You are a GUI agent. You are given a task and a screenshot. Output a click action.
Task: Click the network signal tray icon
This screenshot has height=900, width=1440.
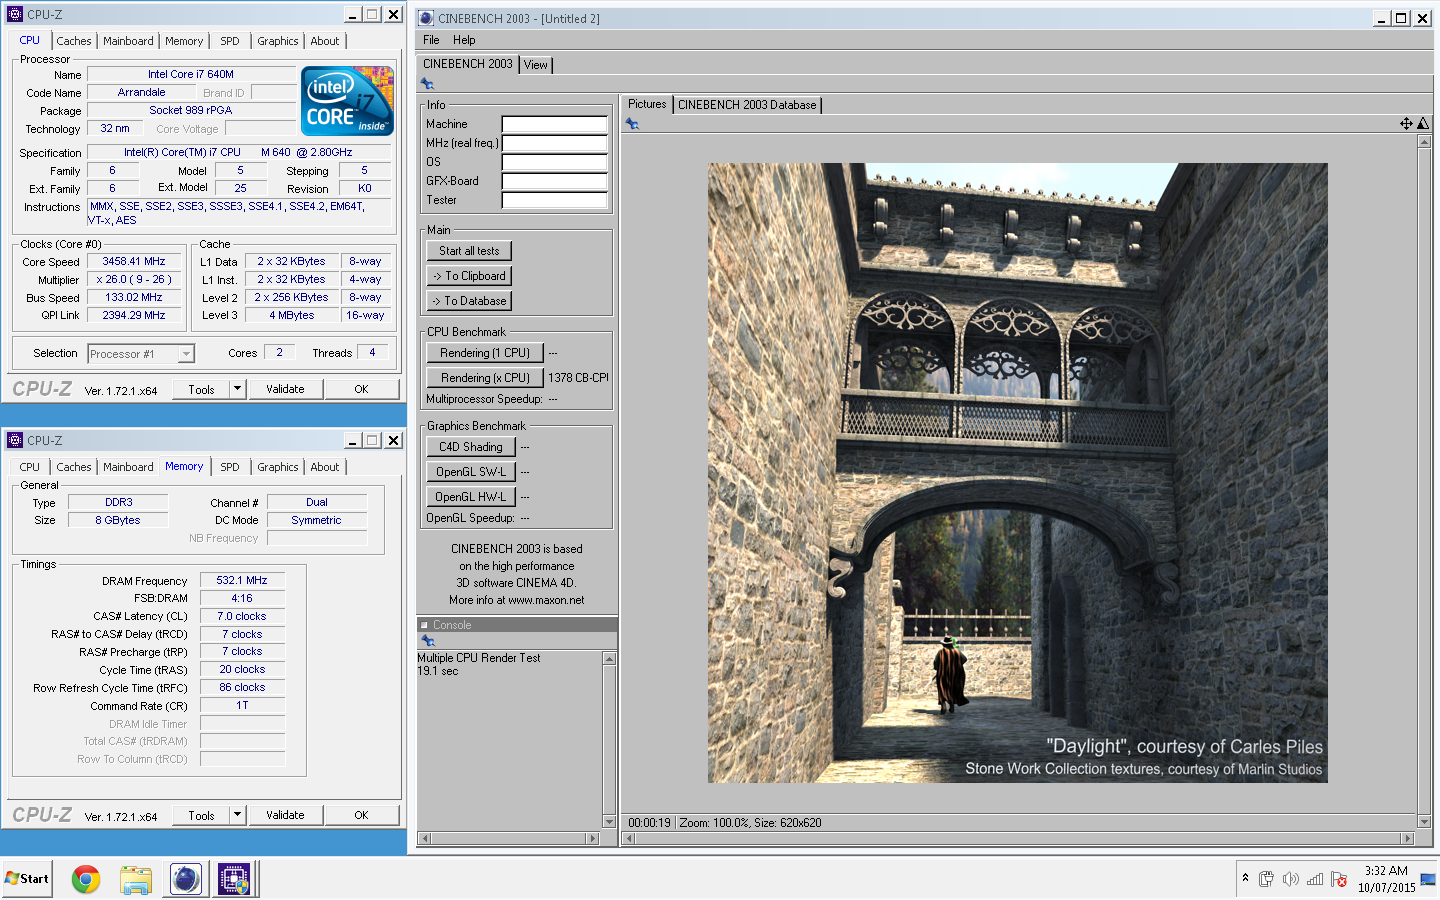(1315, 879)
